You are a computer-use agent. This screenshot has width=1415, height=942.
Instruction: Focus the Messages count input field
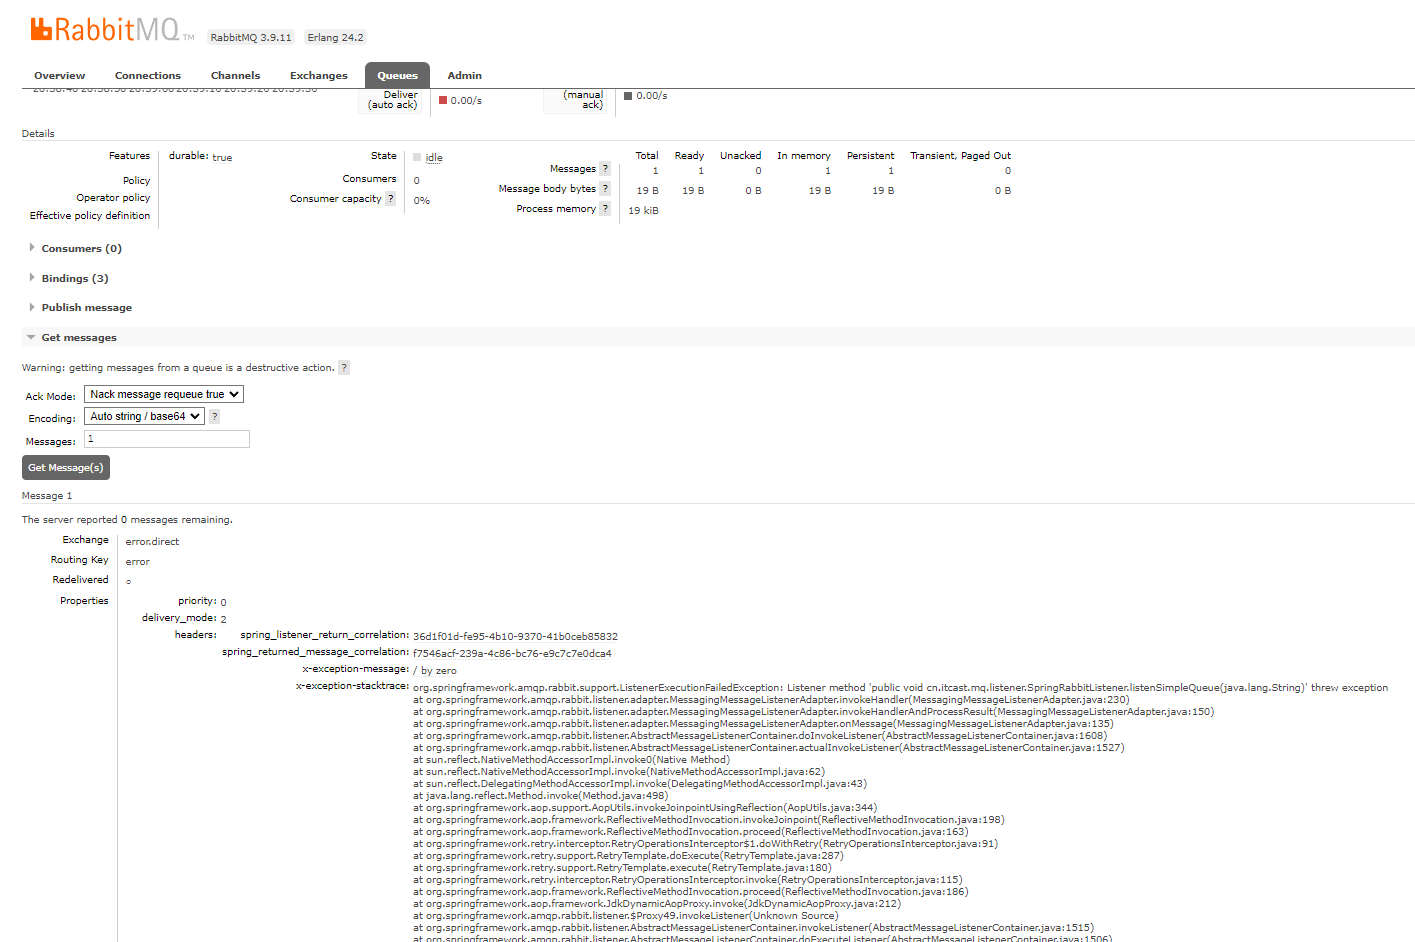coord(167,439)
